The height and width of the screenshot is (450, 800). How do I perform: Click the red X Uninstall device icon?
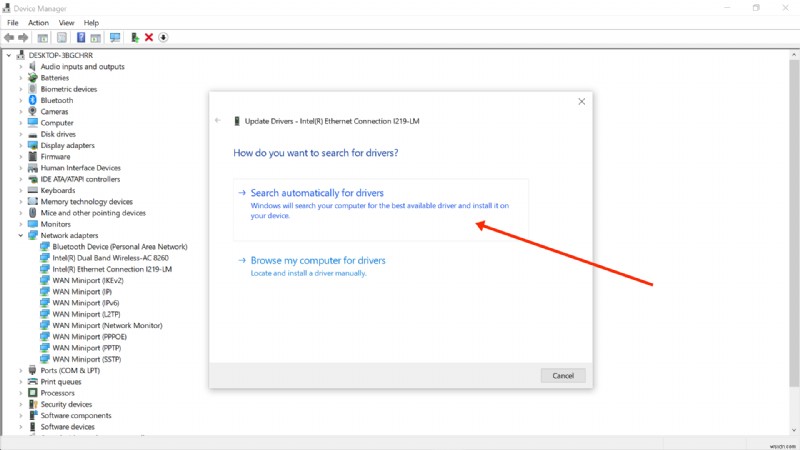149,37
